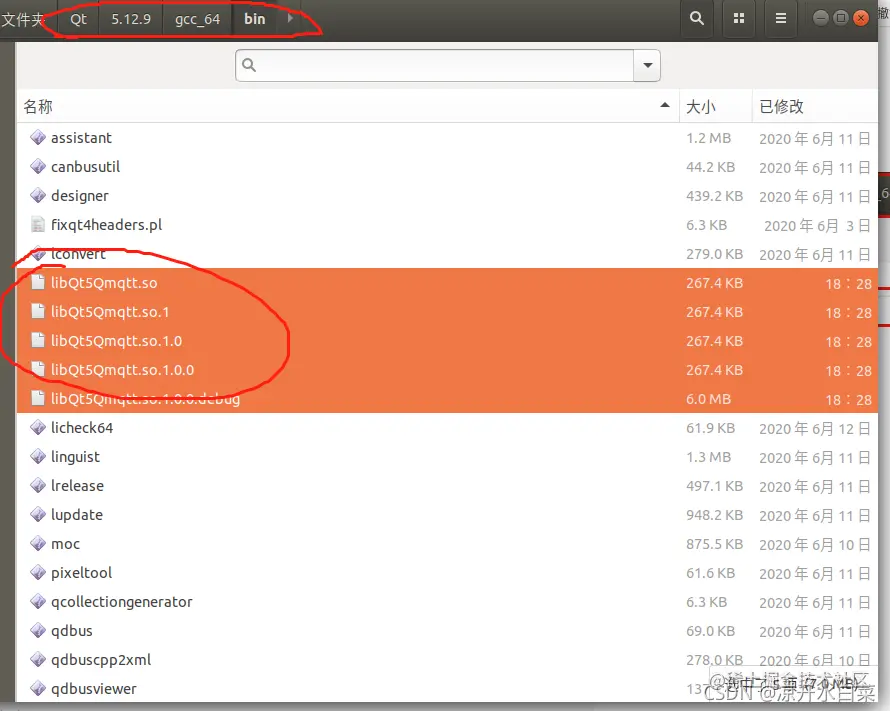Click the 1.2 MB size of assistant
The image size is (890, 711).
[708, 138]
